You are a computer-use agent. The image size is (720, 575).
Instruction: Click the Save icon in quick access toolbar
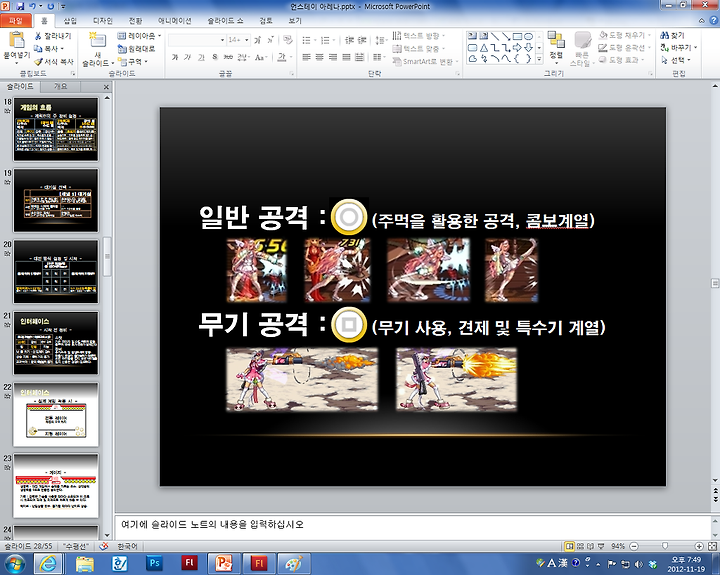(20, 6)
